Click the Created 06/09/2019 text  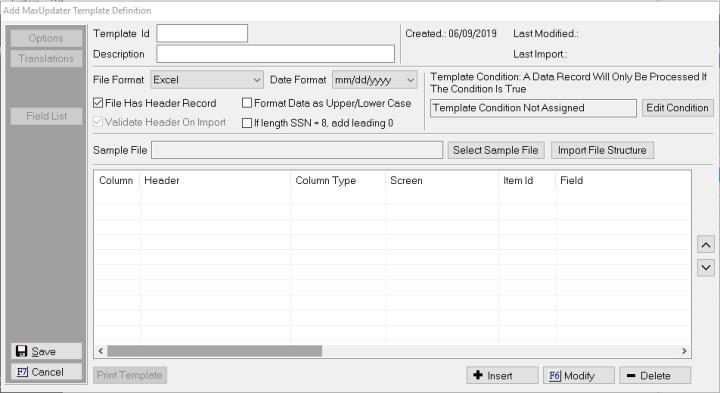[x=451, y=34]
